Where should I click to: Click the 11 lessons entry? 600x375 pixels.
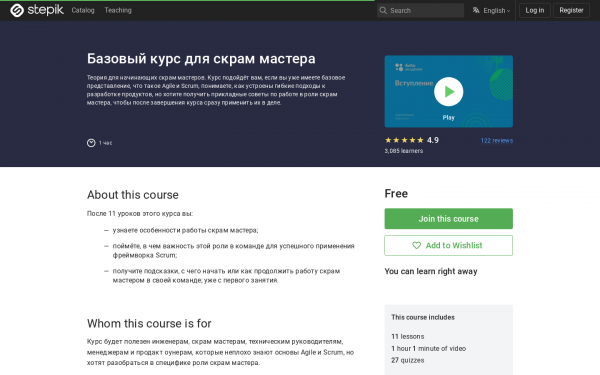point(408,336)
